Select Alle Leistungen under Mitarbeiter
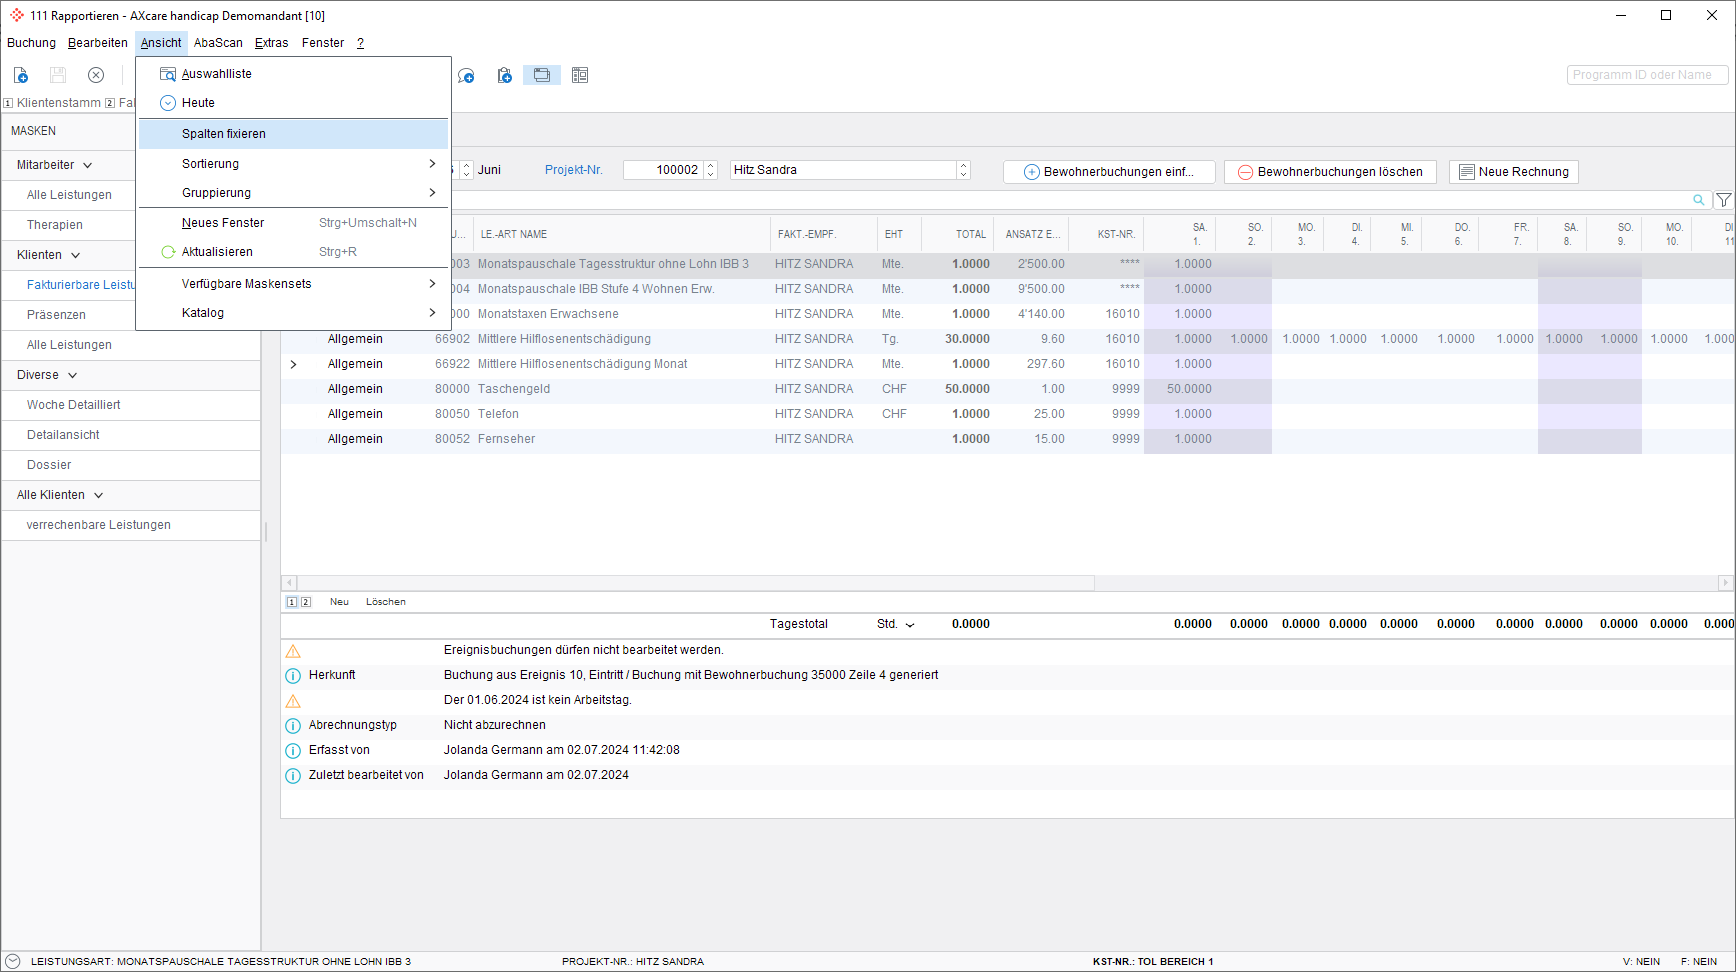Image resolution: width=1736 pixels, height=972 pixels. click(69, 195)
